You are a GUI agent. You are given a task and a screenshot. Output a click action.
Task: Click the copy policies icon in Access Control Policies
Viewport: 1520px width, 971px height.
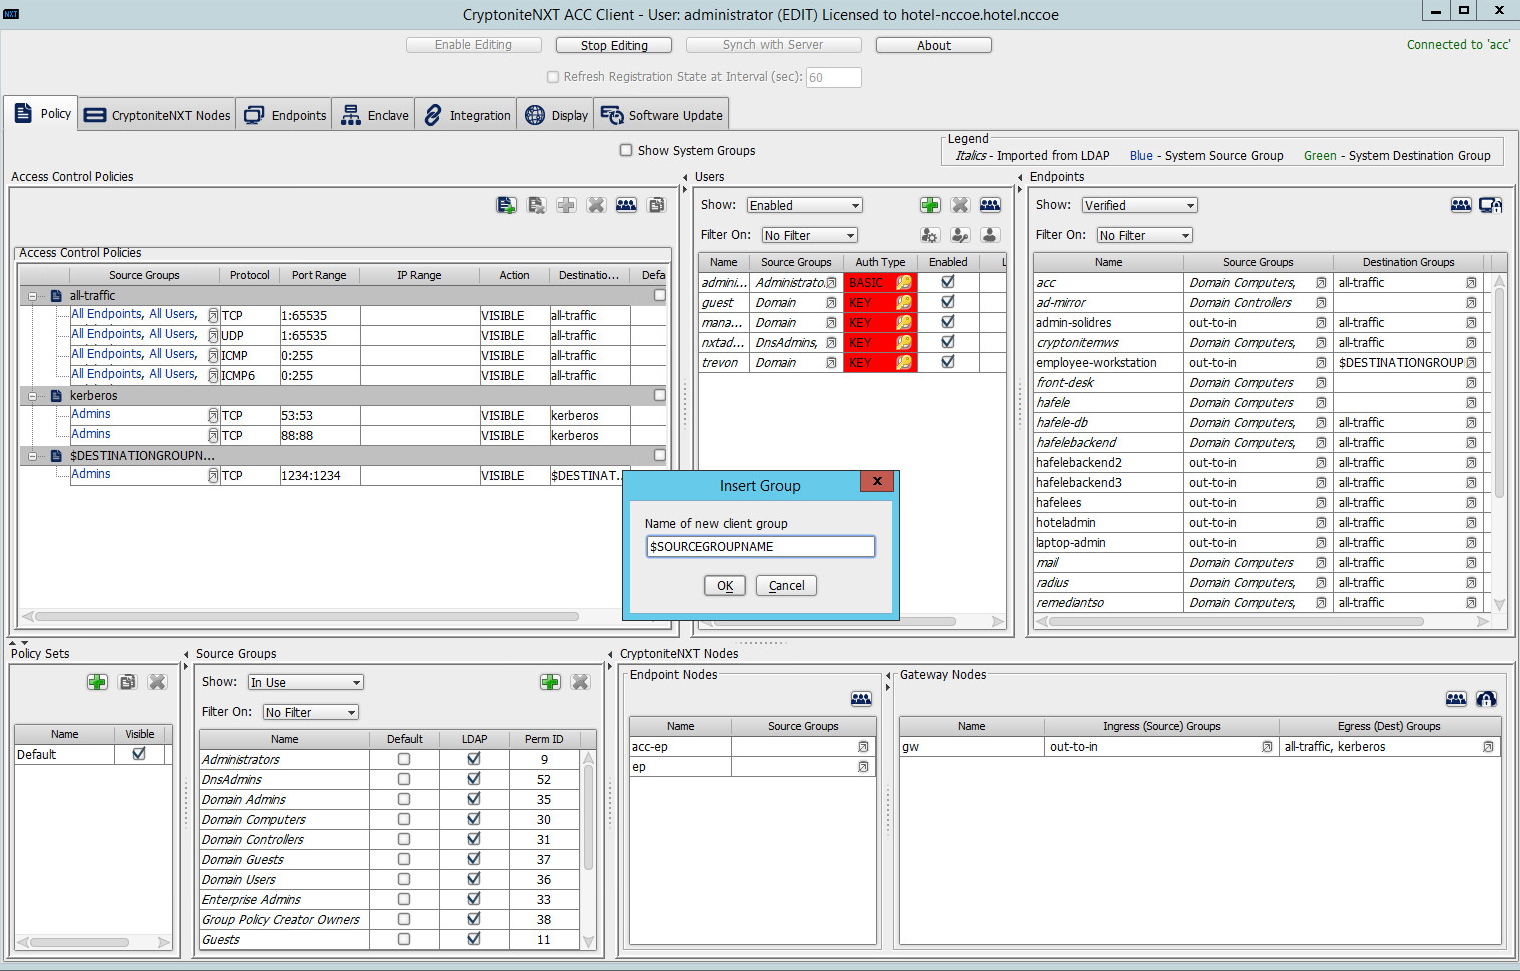point(656,205)
